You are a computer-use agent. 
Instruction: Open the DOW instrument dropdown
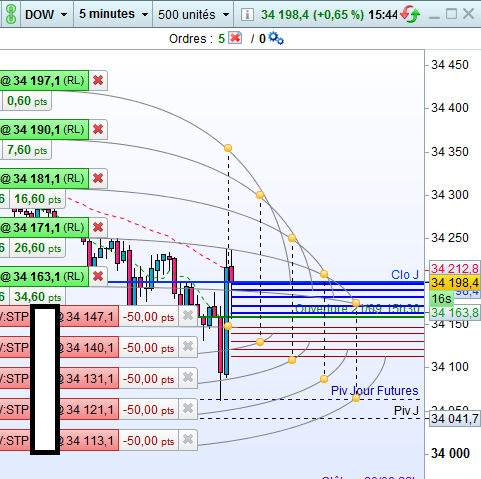tap(46, 14)
